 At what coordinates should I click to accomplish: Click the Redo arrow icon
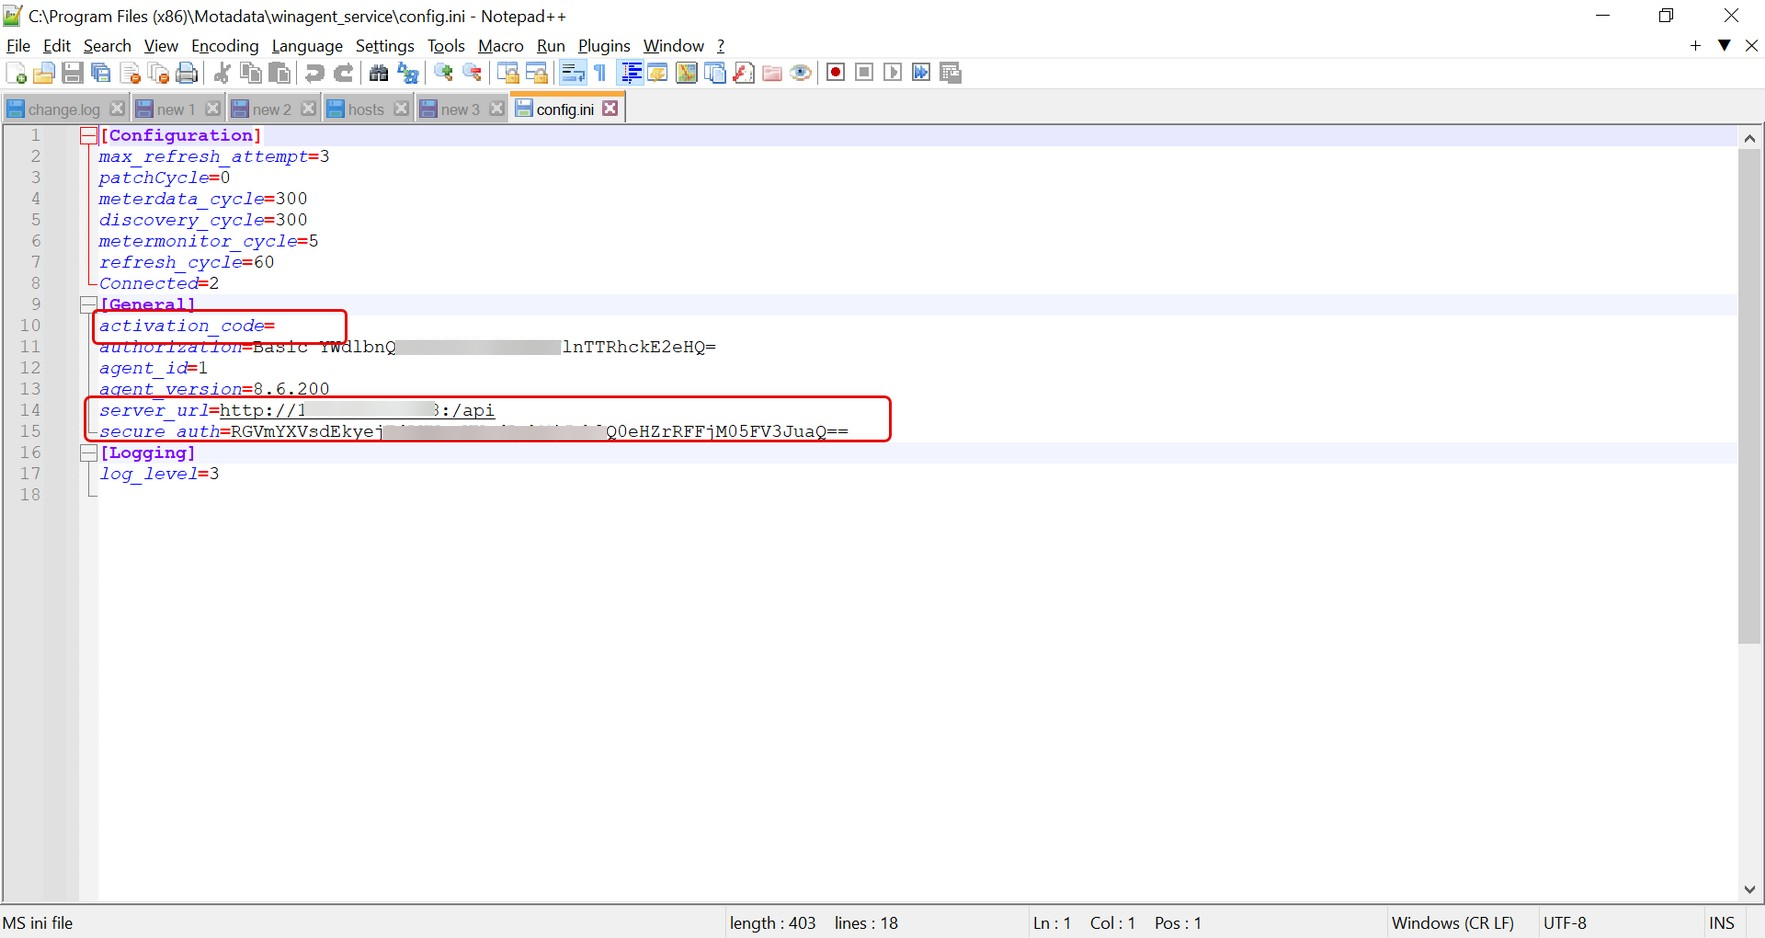pyautogui.click(x=344, y=73)
